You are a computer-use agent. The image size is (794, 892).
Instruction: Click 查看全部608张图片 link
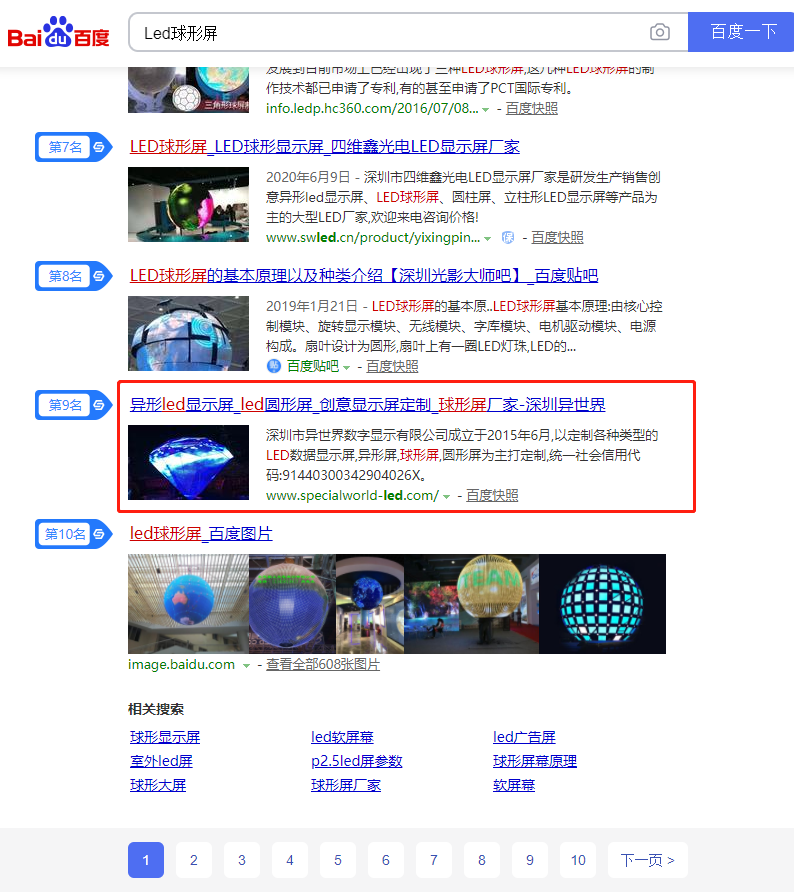pyautogui.click(x=323, y=664)
